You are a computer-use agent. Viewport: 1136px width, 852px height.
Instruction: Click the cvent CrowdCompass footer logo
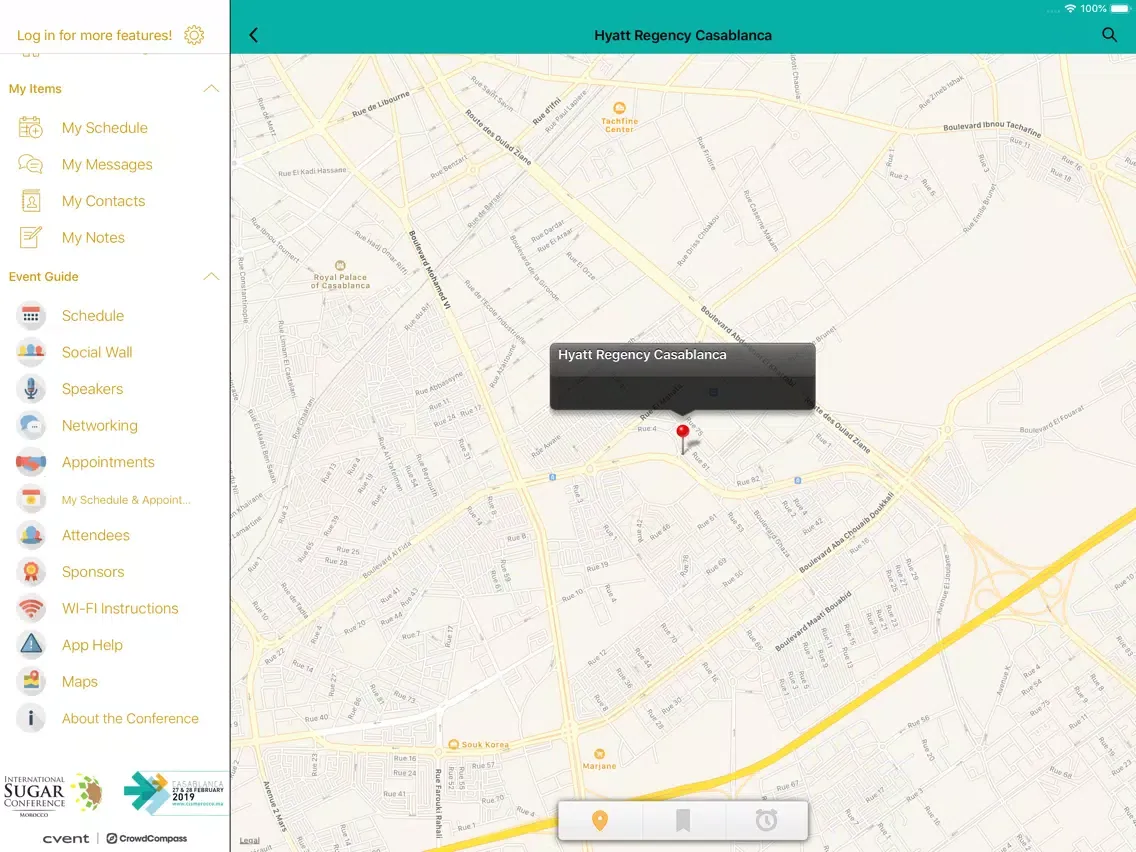[x=114, y=838]
